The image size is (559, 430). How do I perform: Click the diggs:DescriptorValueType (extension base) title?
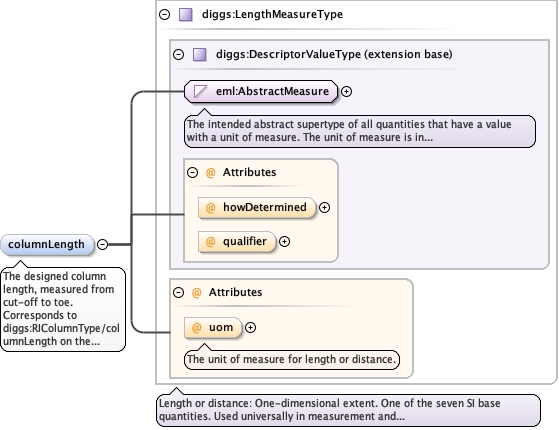point(334,55)
